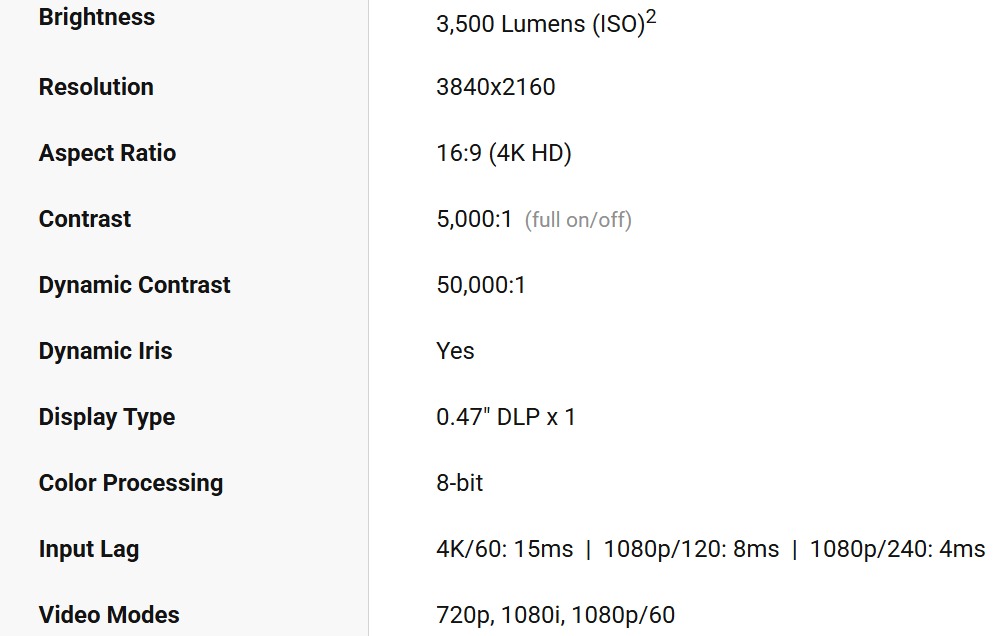Select the 3840x2160 resolution value
The width and height of the screenshot is (998, 636).
pos(495,87)
